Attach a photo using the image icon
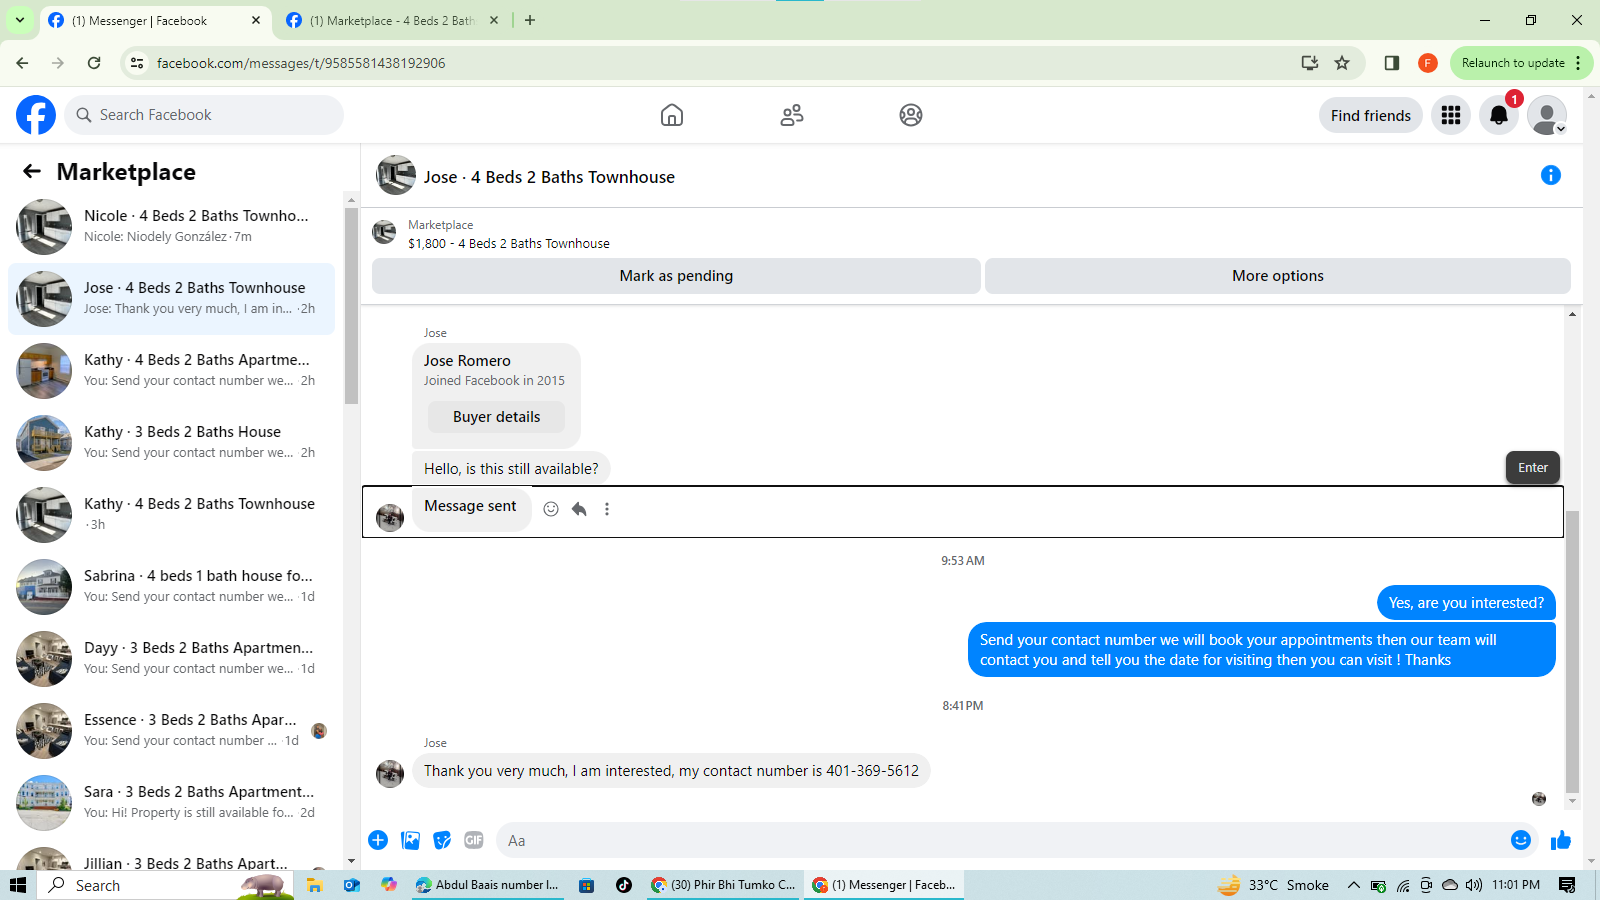 coord(410,840)
